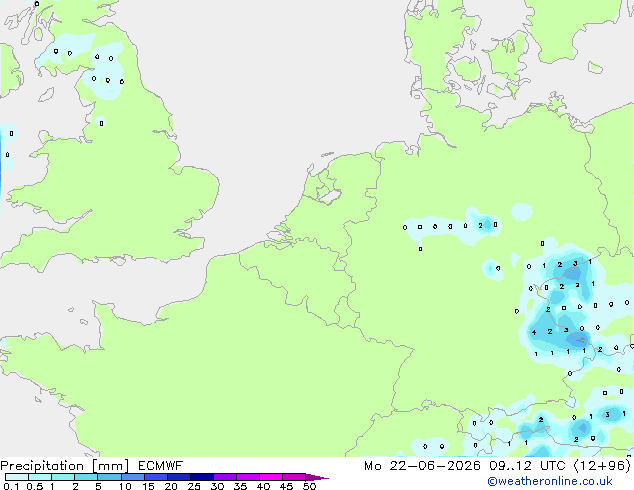Pick the 15–20 mm legend color swatch
634x490 pixels.
pos(155,477)
